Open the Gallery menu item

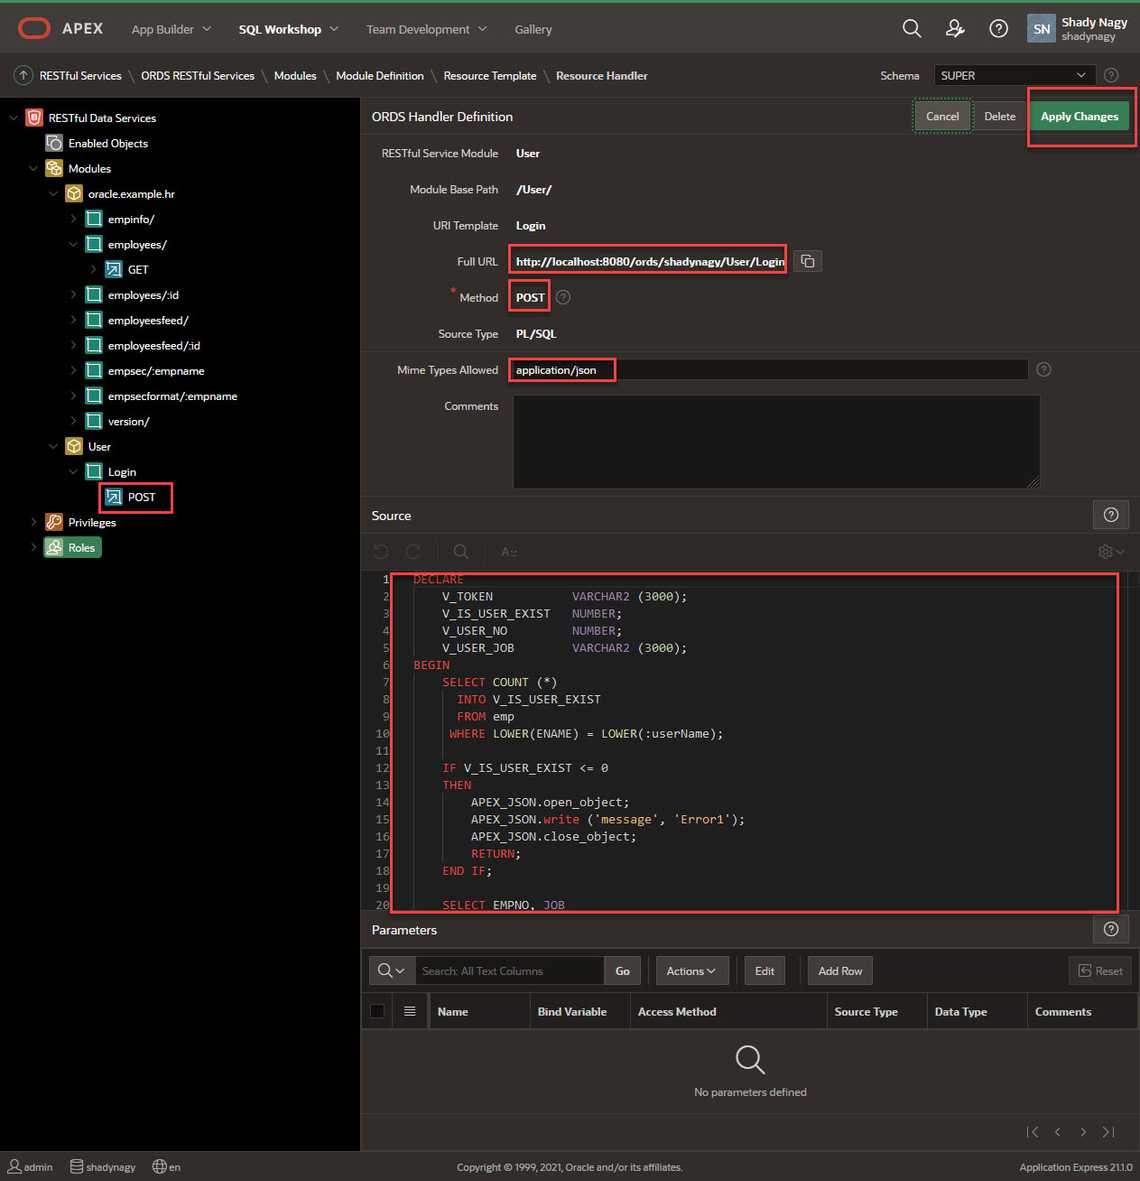click(x=533, y=30)
